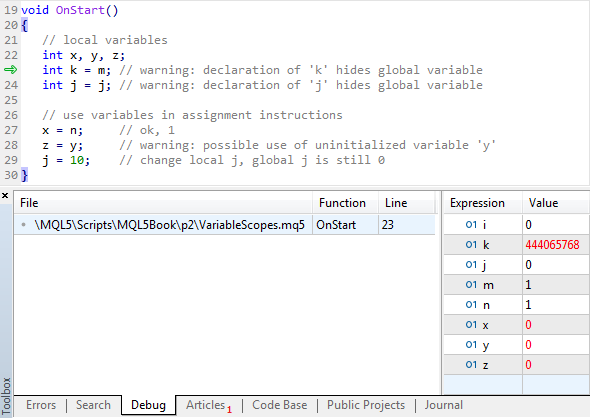Click the variable type icon beside m

click(x=471, y=285)
